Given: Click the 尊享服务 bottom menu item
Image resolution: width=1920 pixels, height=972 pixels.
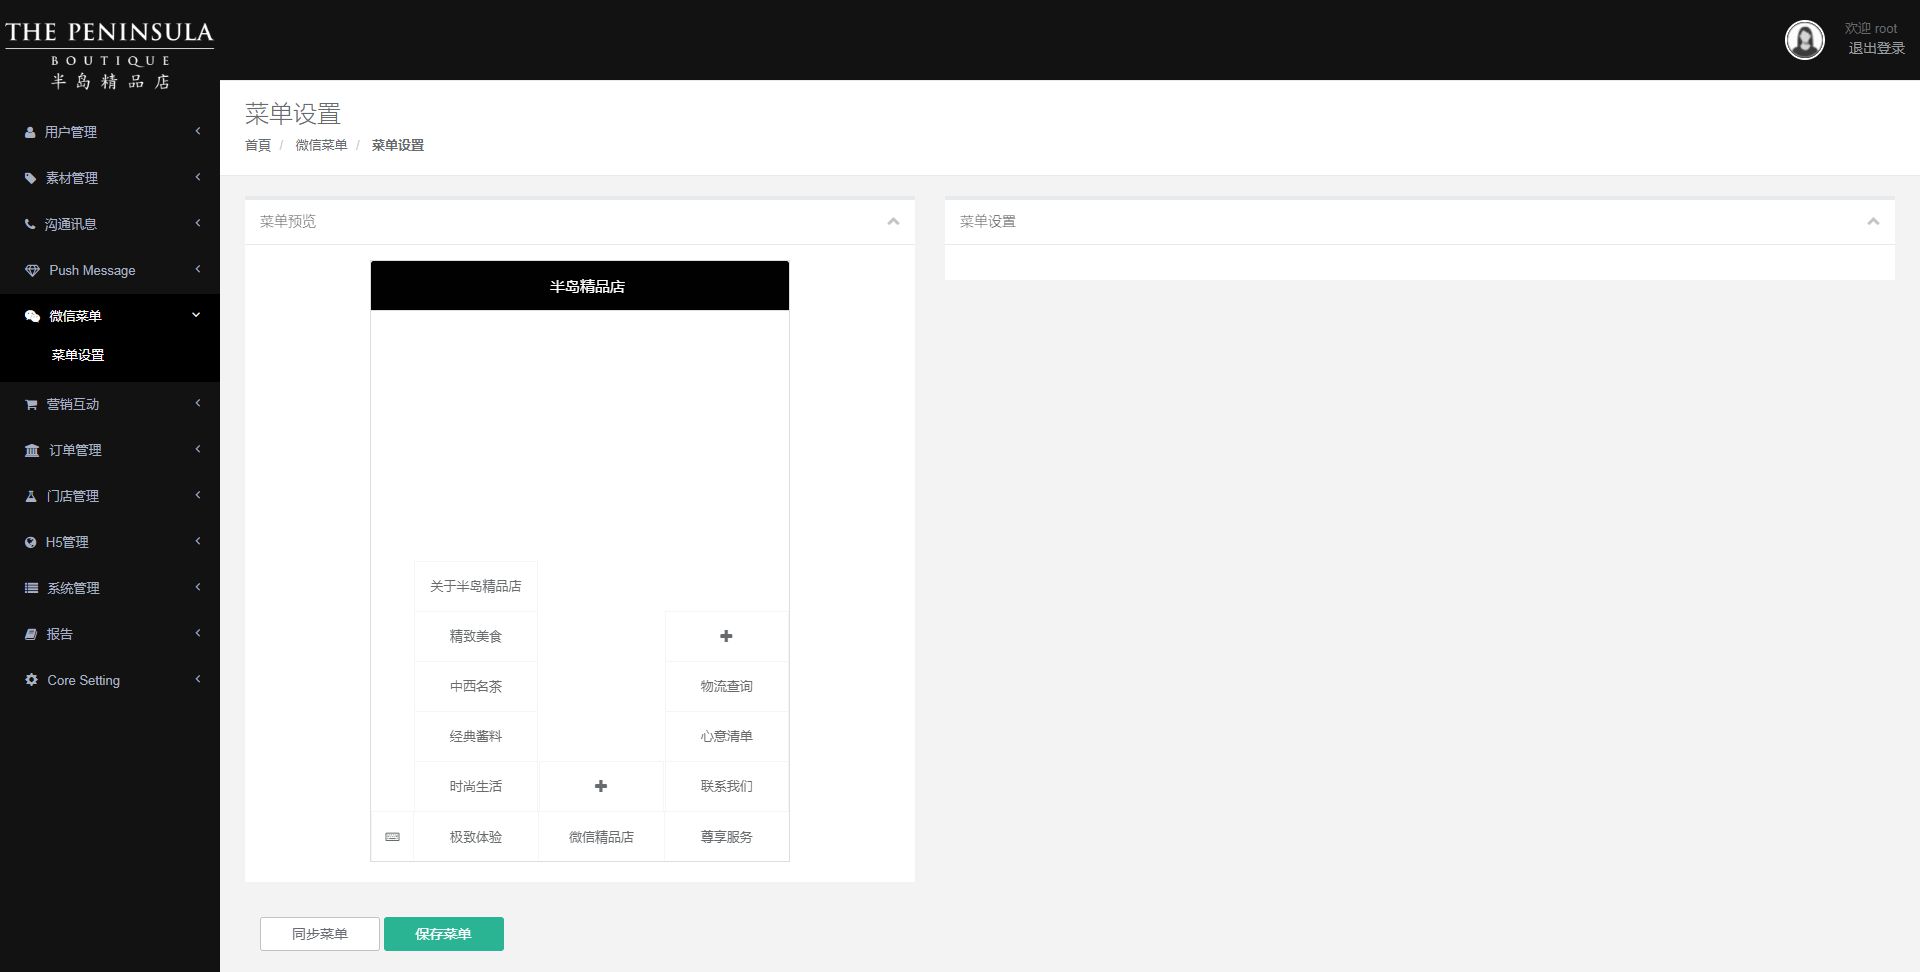Looking at the screenshot, I should (726, 837).
